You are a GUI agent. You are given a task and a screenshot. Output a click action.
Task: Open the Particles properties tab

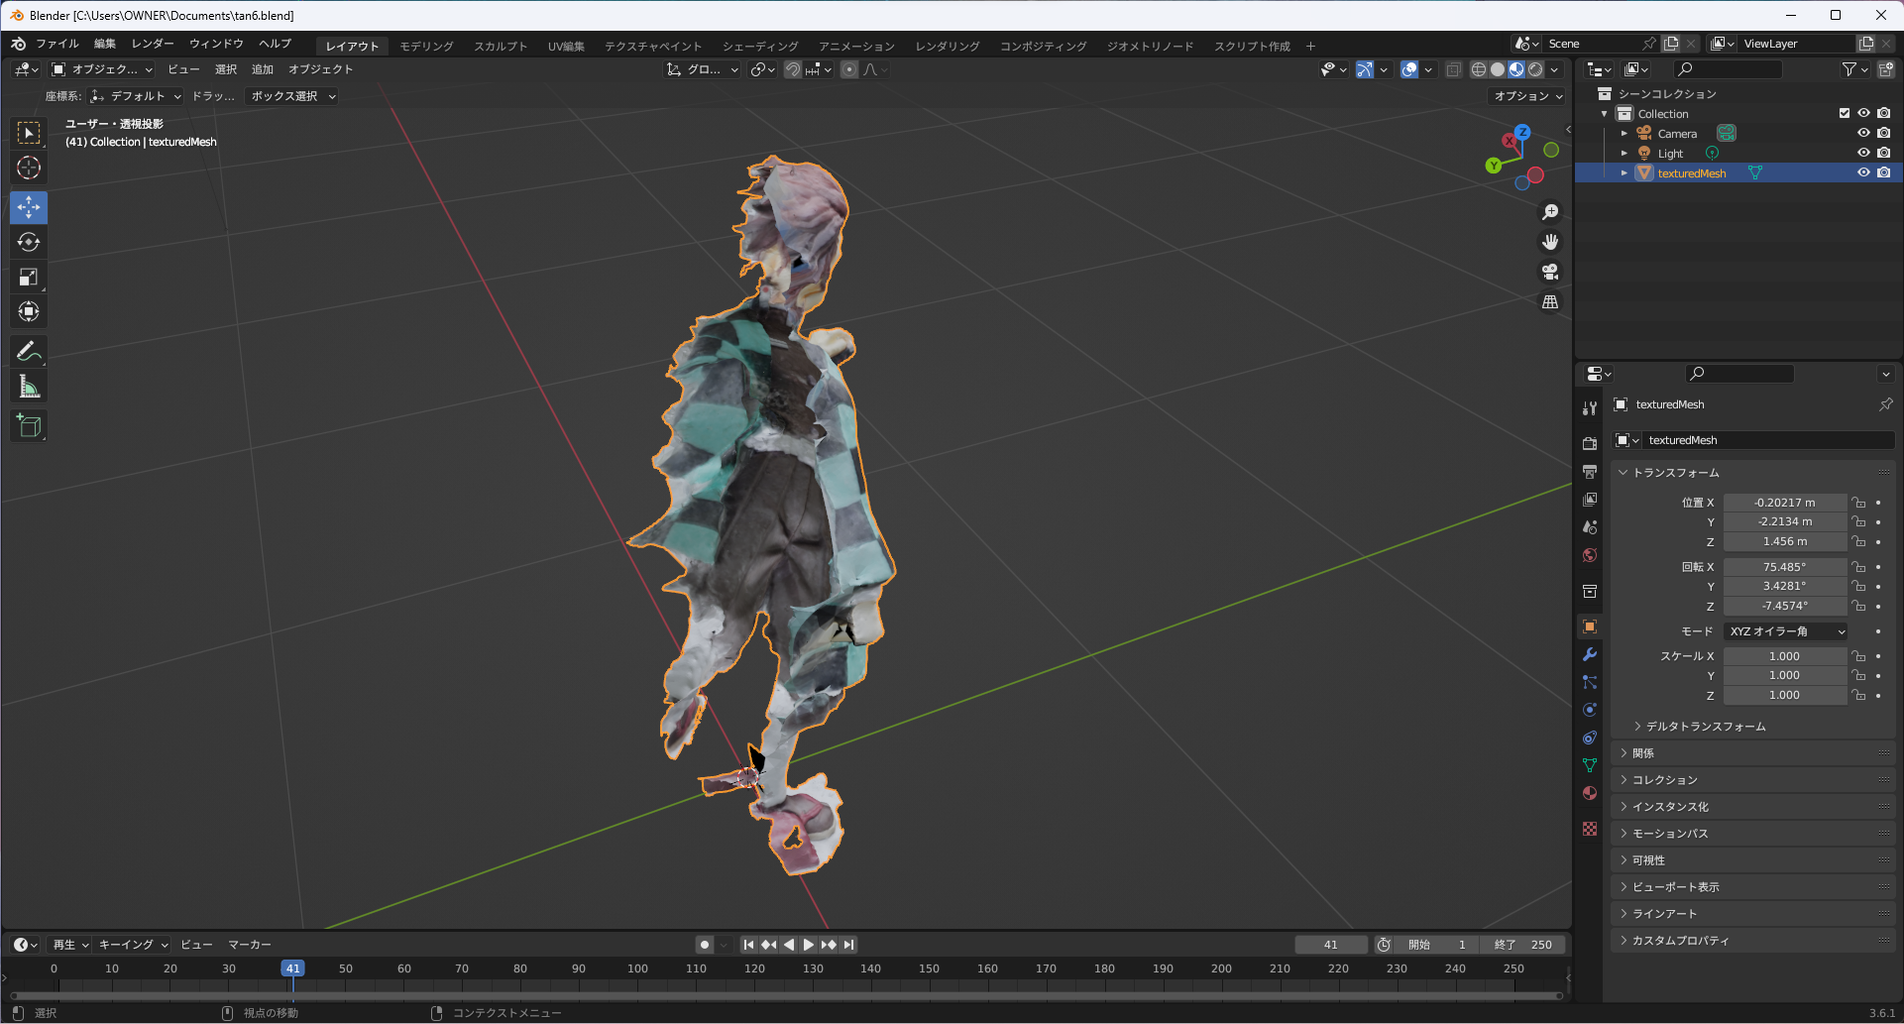coord(1590,682)
